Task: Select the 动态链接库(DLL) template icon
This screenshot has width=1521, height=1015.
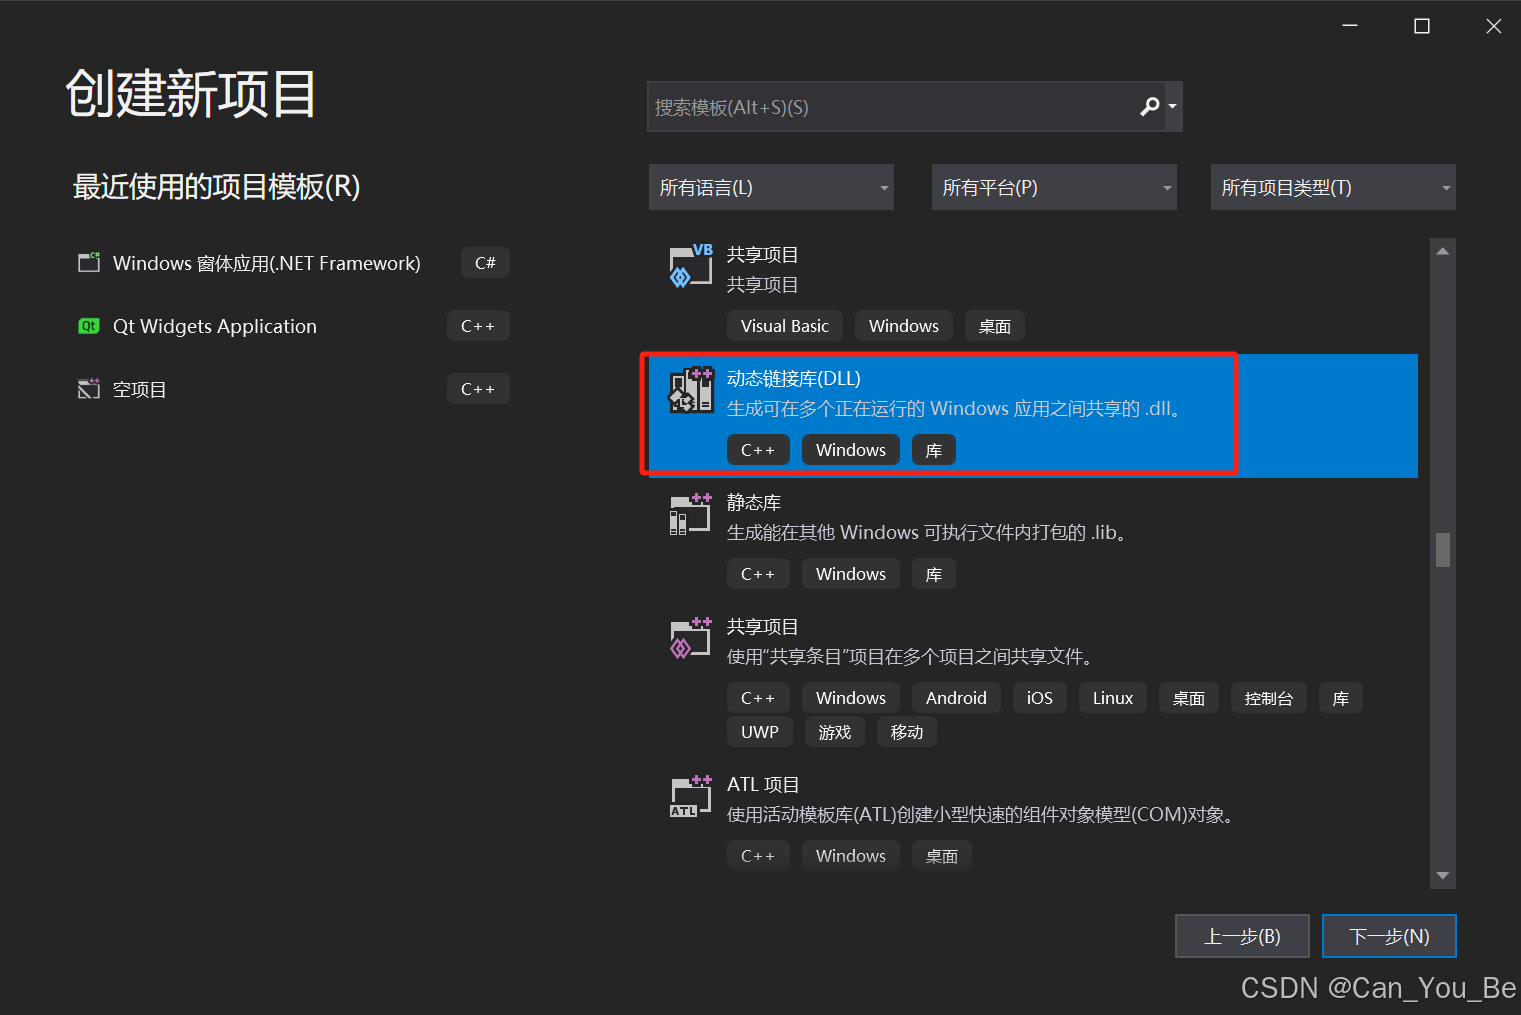Action: (x=690, y=390)
